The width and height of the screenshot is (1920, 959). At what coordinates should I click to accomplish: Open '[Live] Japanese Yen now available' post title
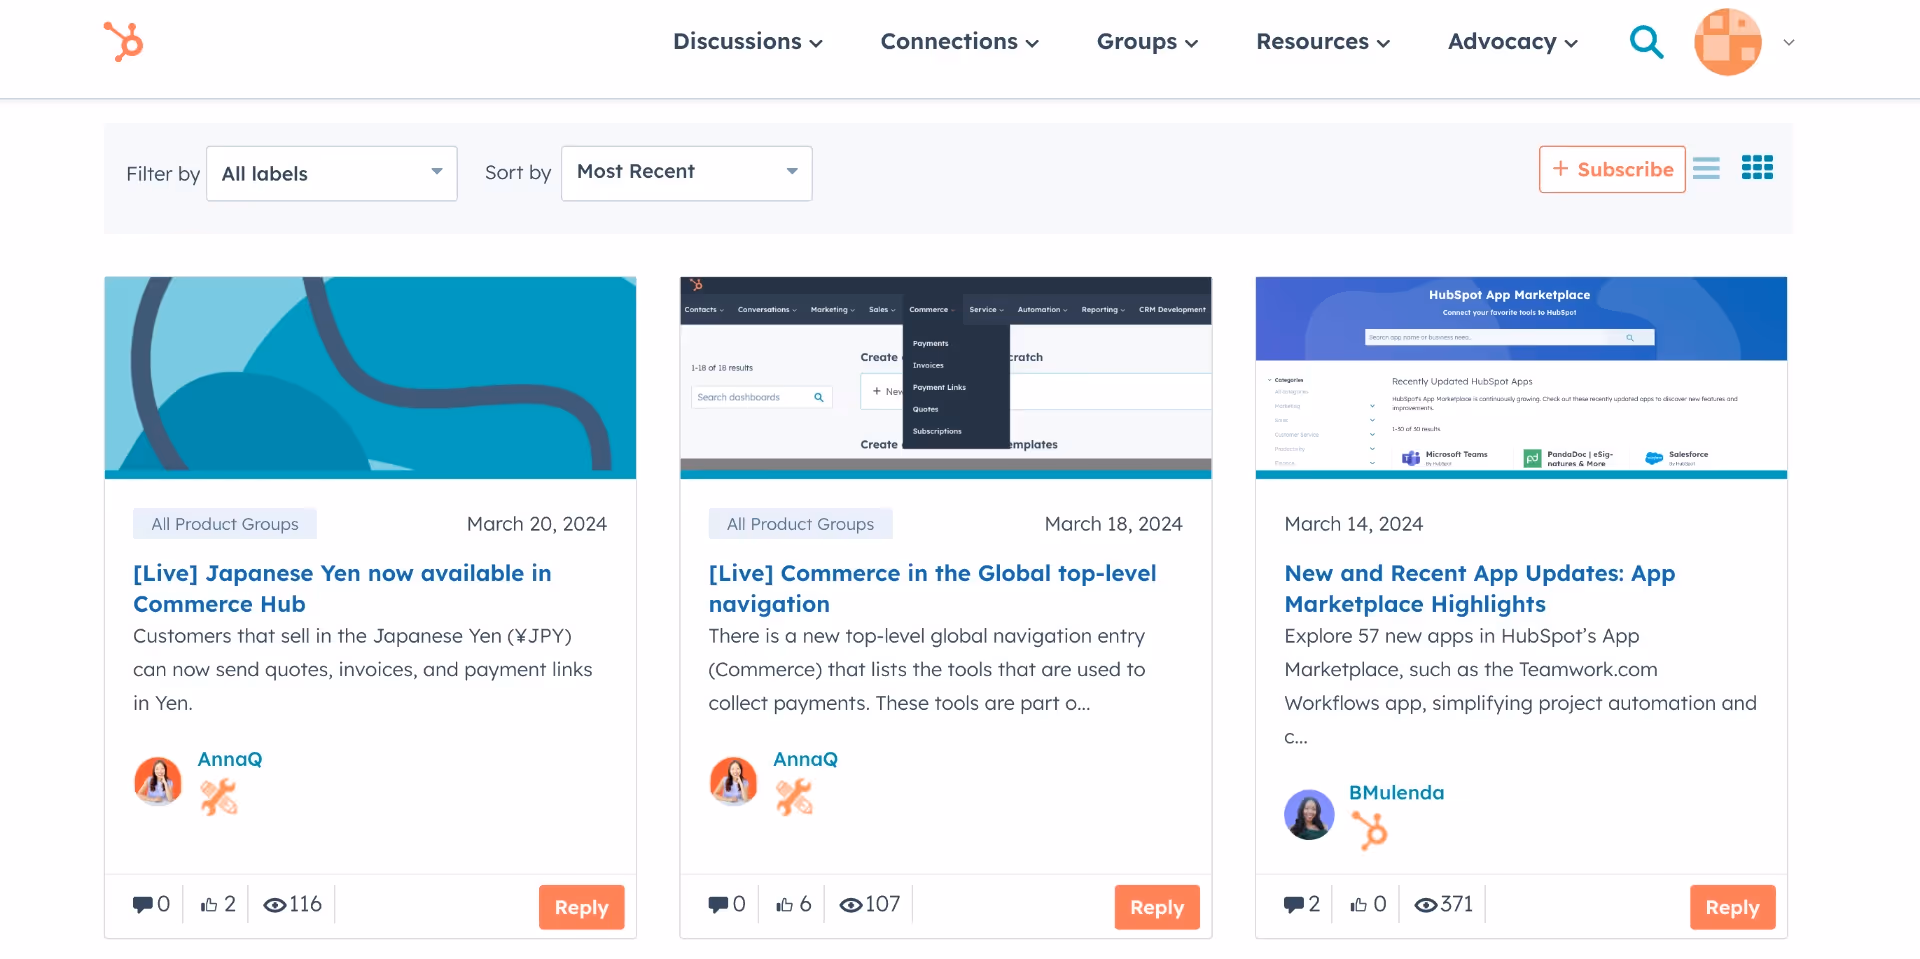tap(342, 588)
